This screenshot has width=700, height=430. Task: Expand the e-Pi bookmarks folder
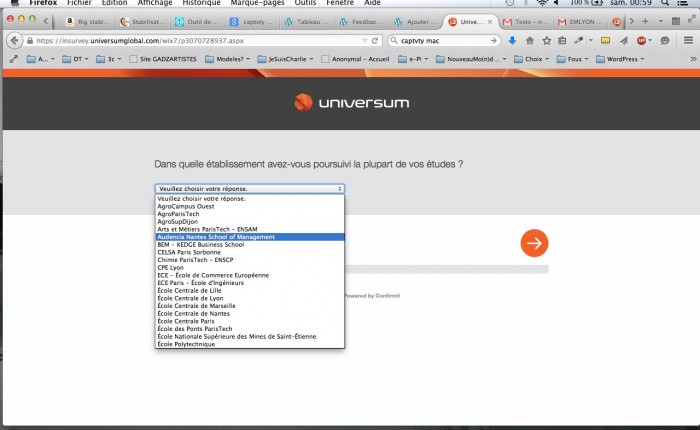[x=413, y=59]
